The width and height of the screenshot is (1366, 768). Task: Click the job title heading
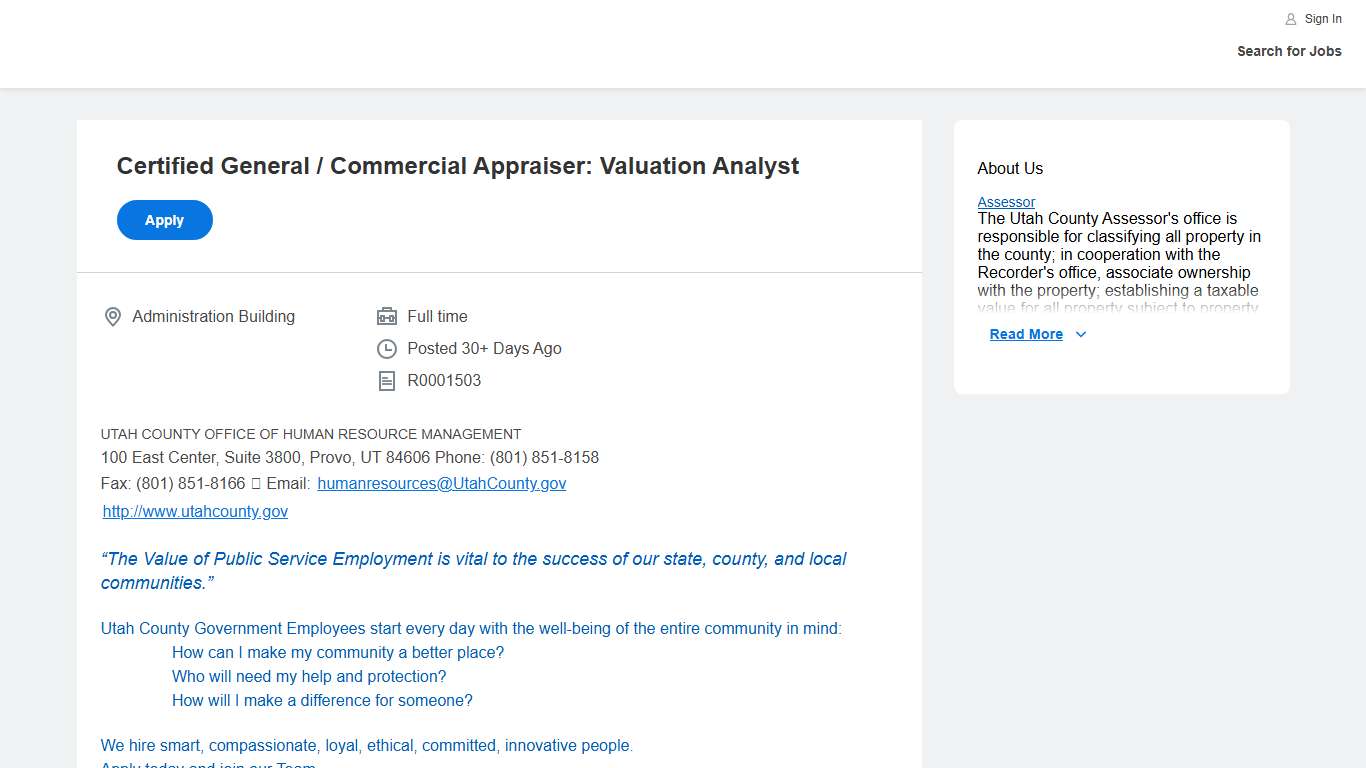pyautogui.click(x=457, y=166)
